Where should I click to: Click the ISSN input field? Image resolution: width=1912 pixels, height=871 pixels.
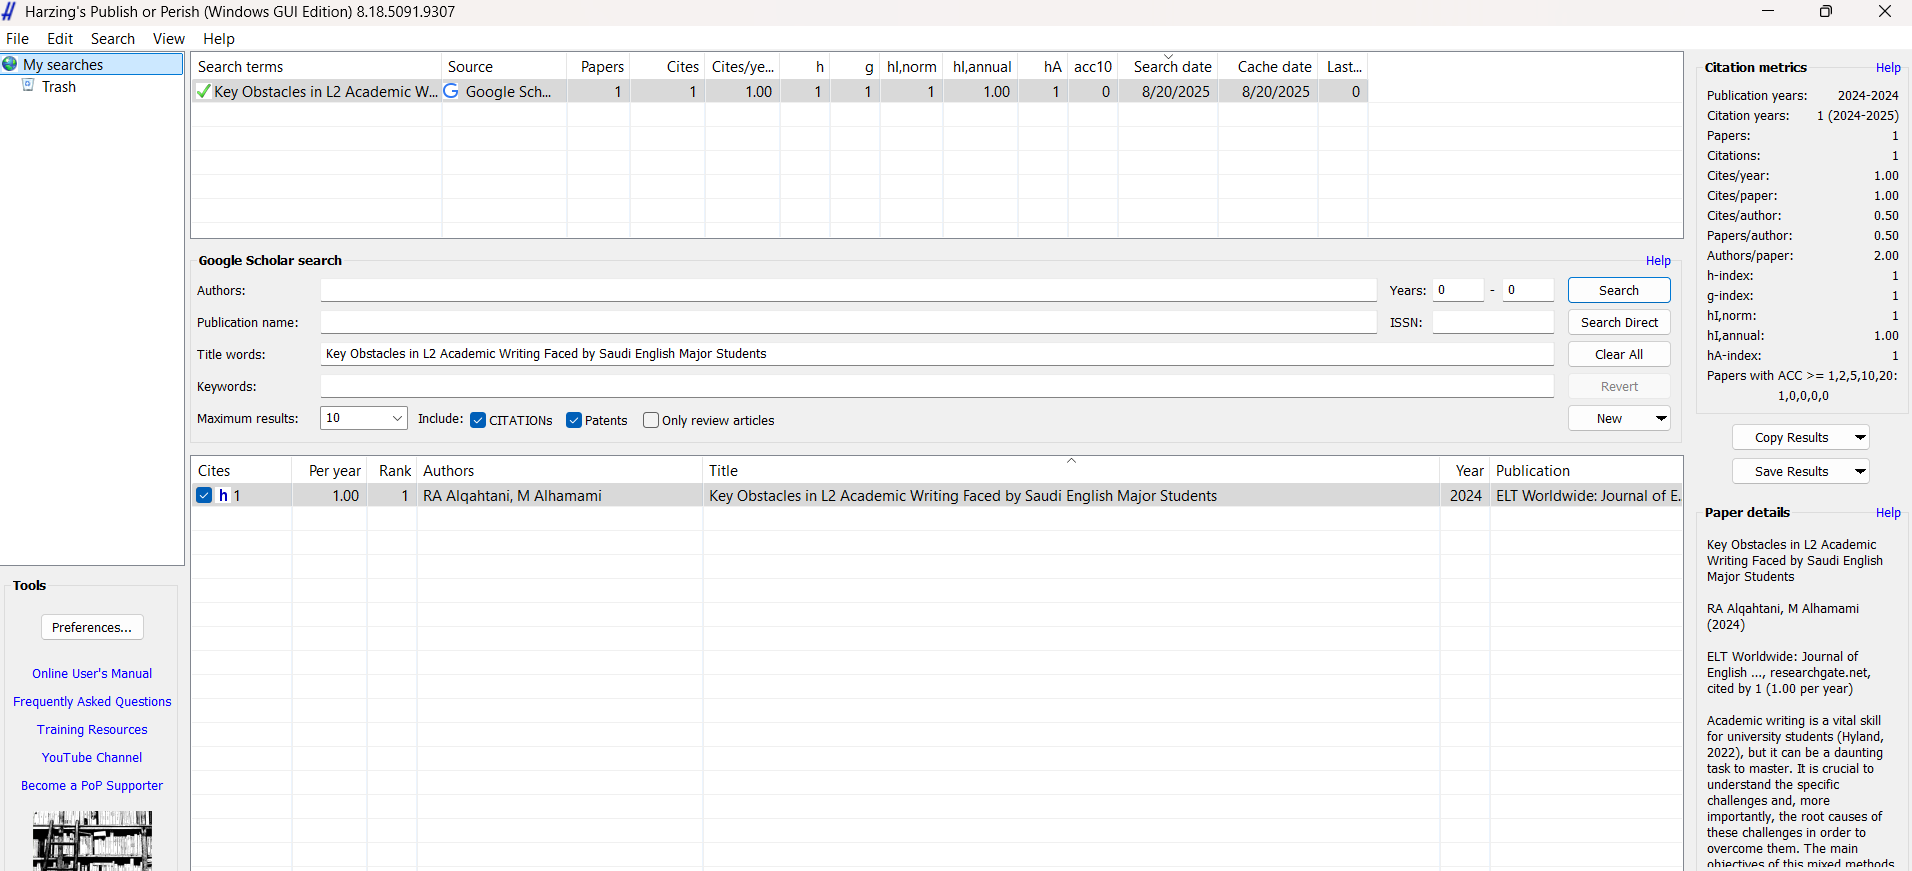pyautogui.click(x=1493, y=322)
